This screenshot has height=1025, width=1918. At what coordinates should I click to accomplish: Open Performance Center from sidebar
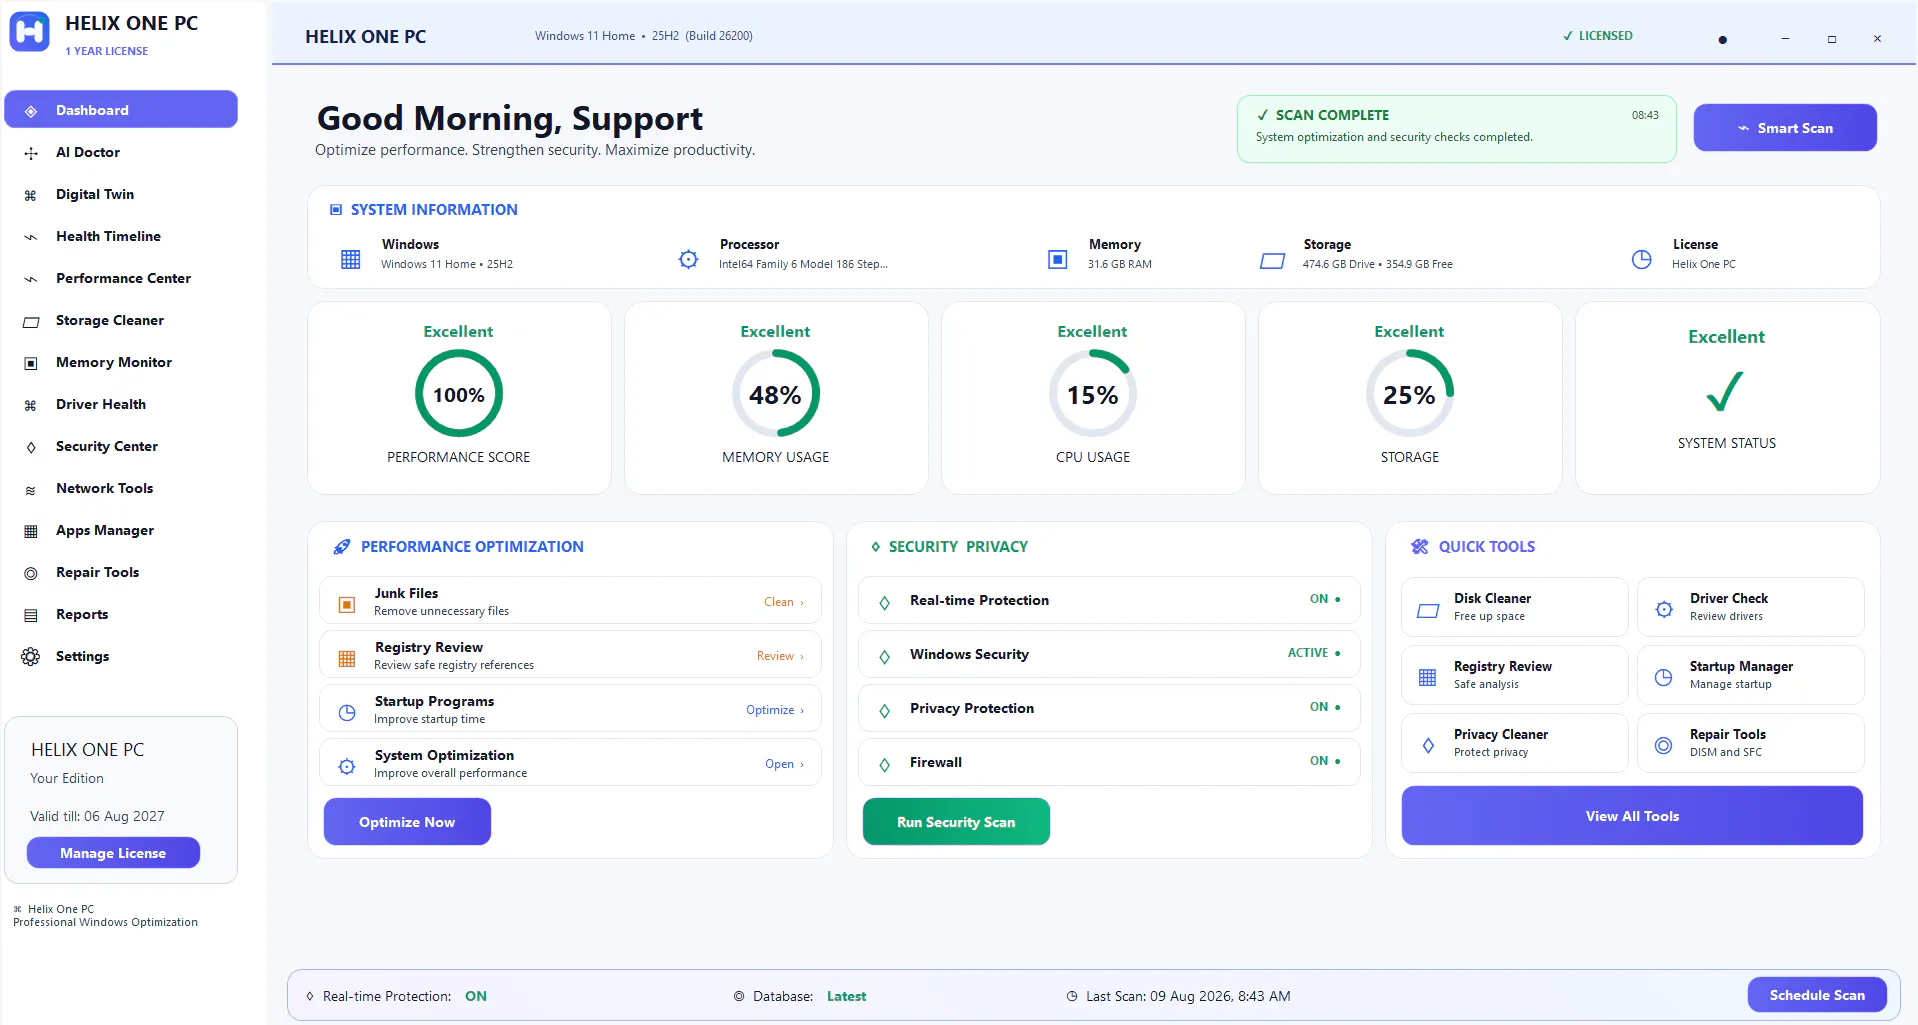pos(121,278)
